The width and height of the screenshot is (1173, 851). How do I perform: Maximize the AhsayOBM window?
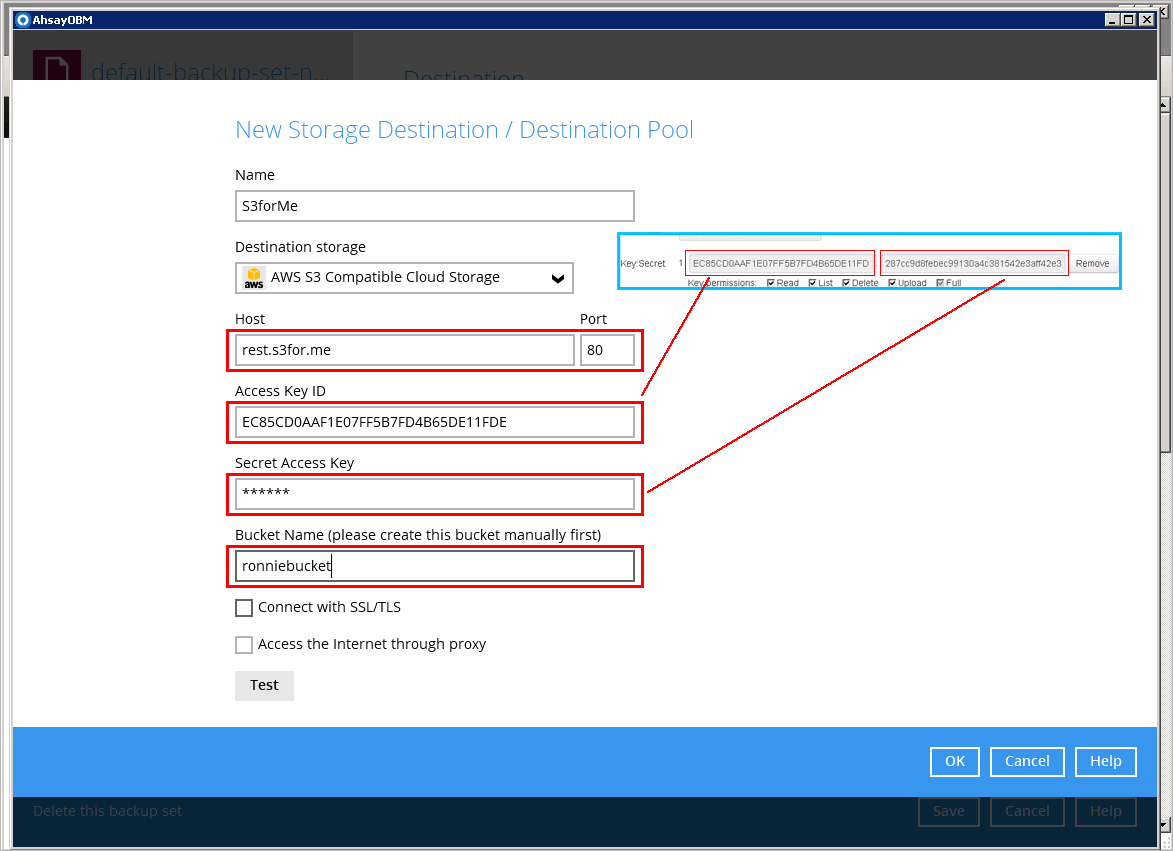(1129, 20)
